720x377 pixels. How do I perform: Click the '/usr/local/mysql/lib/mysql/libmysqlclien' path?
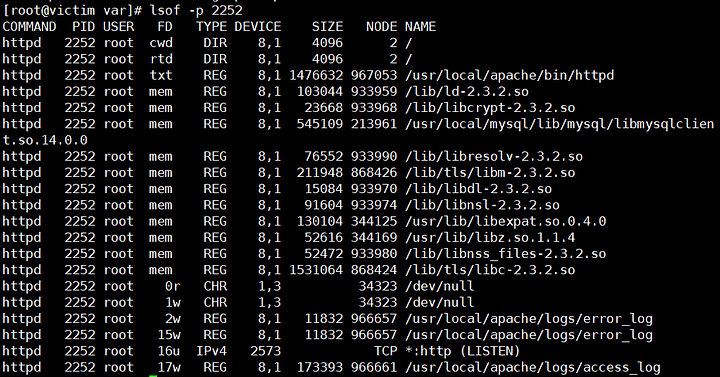(559, 124)
